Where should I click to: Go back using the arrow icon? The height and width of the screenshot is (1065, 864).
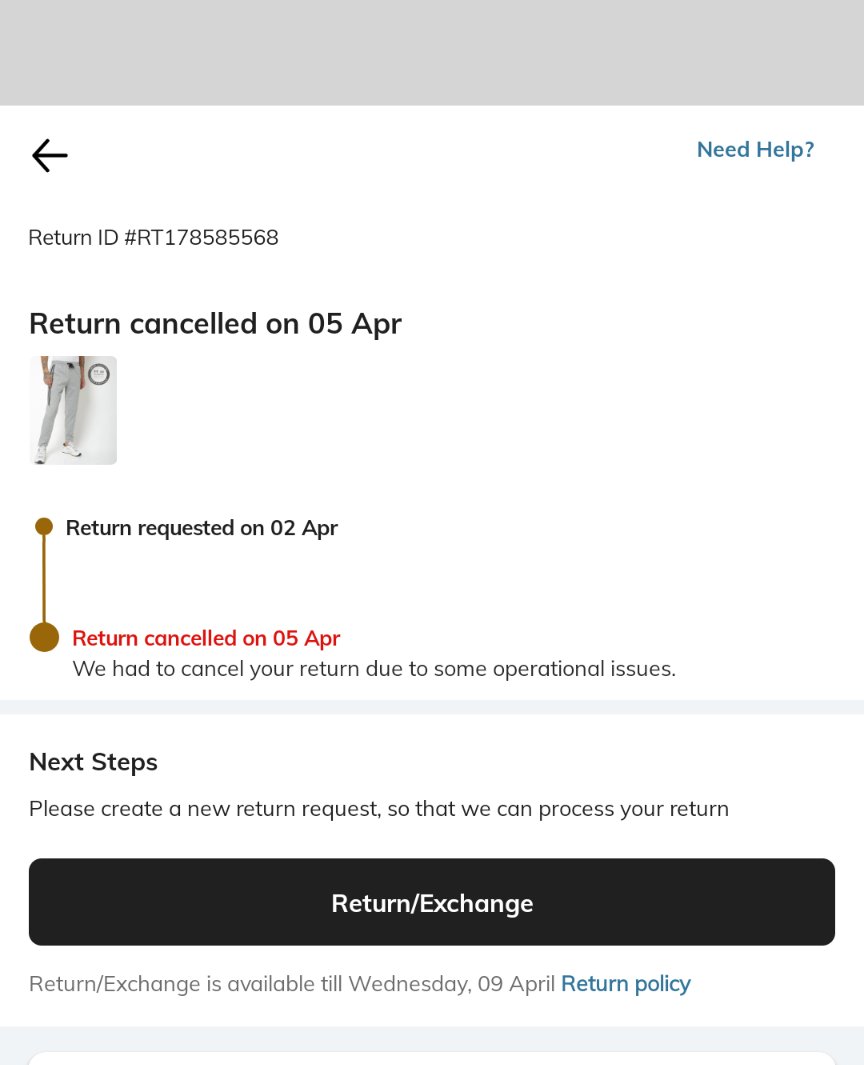pos(50,156)
